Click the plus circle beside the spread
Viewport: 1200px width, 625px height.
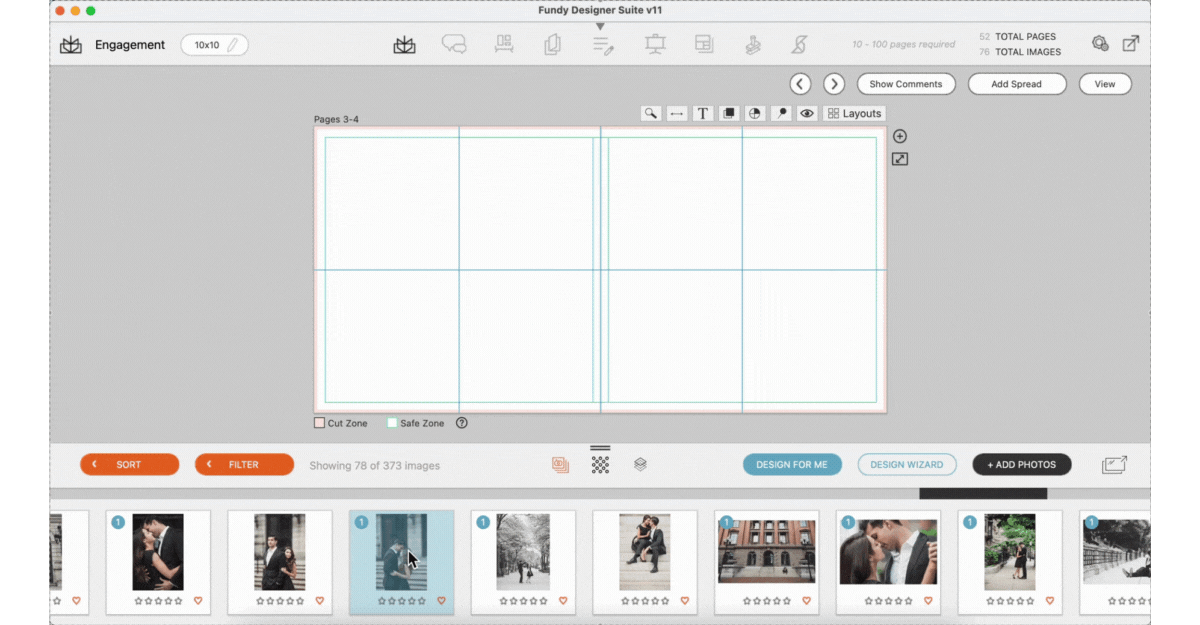pyautogui.click(x=900, y=137)
